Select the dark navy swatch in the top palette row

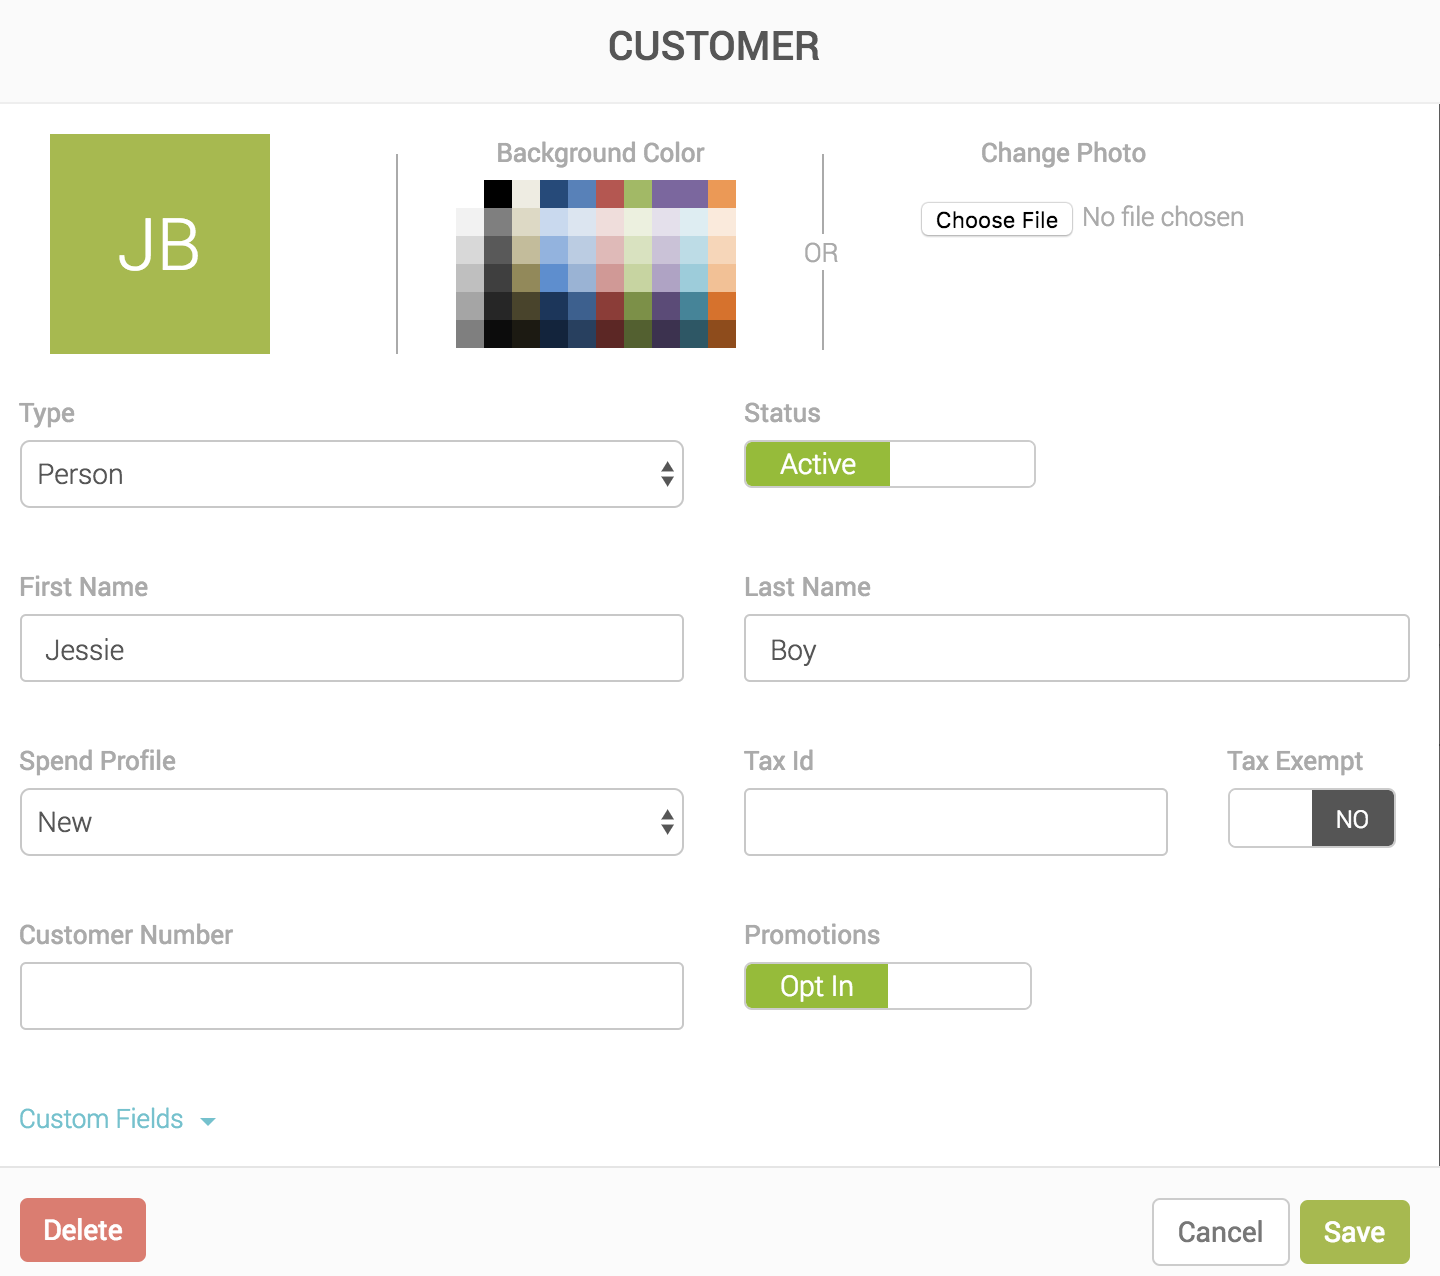(554, 193)
